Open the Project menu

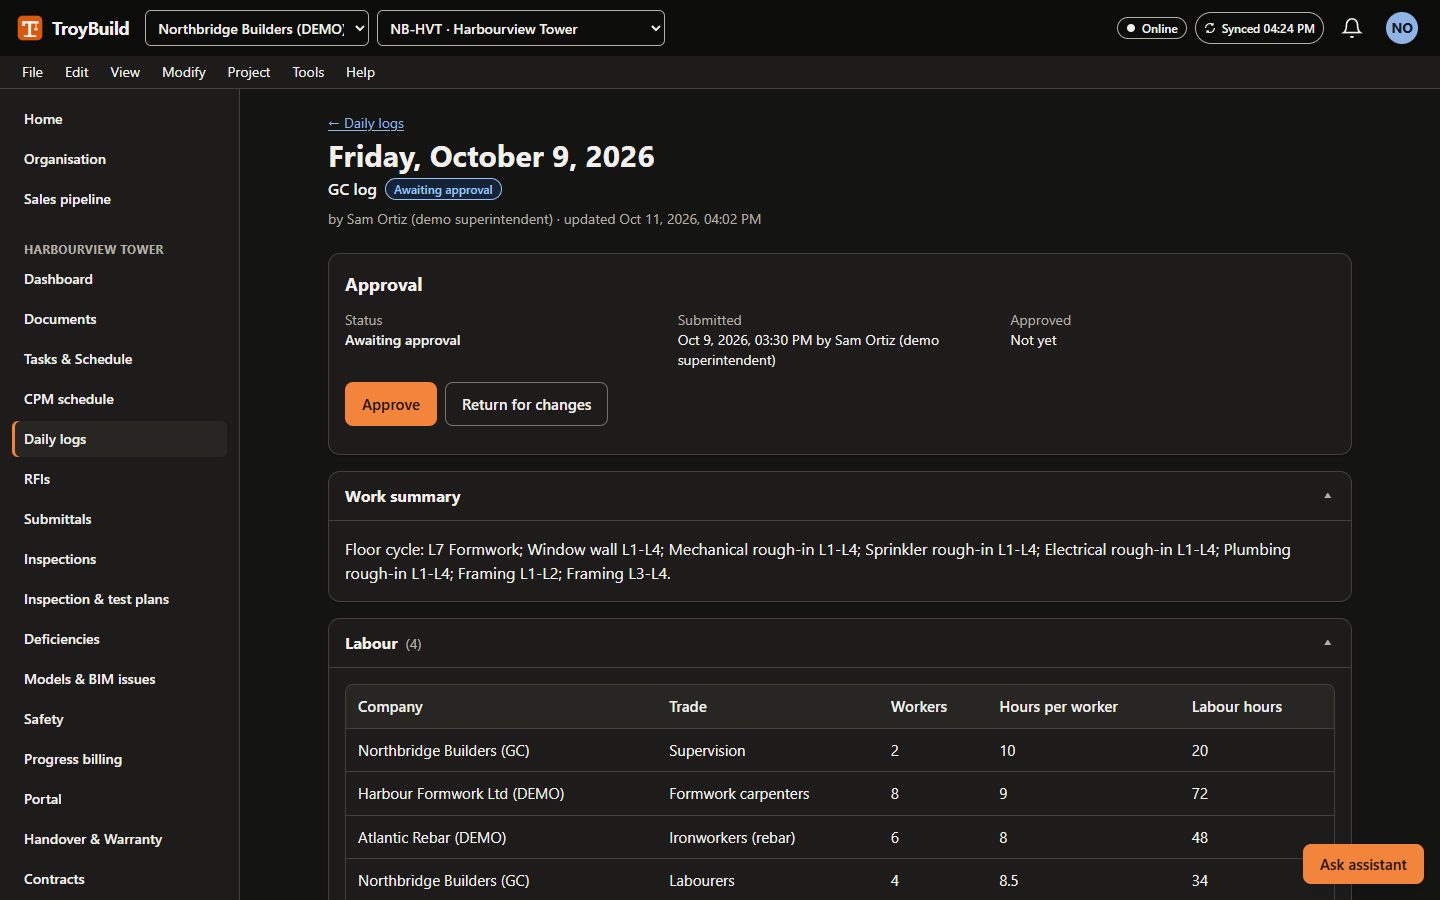[x=249, y=72]
